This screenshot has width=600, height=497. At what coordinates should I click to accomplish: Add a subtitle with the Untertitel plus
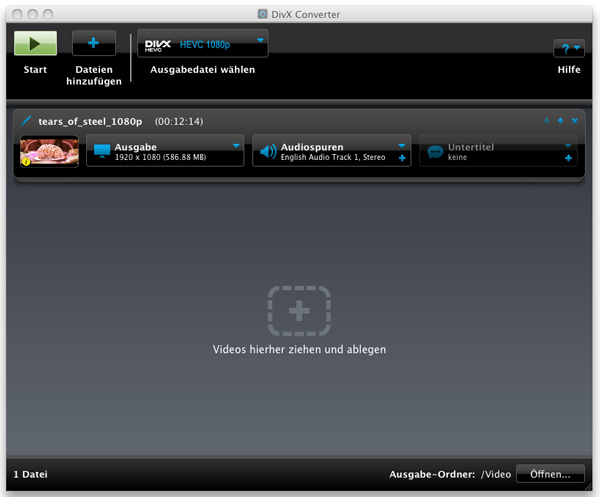tap(568, 158)
